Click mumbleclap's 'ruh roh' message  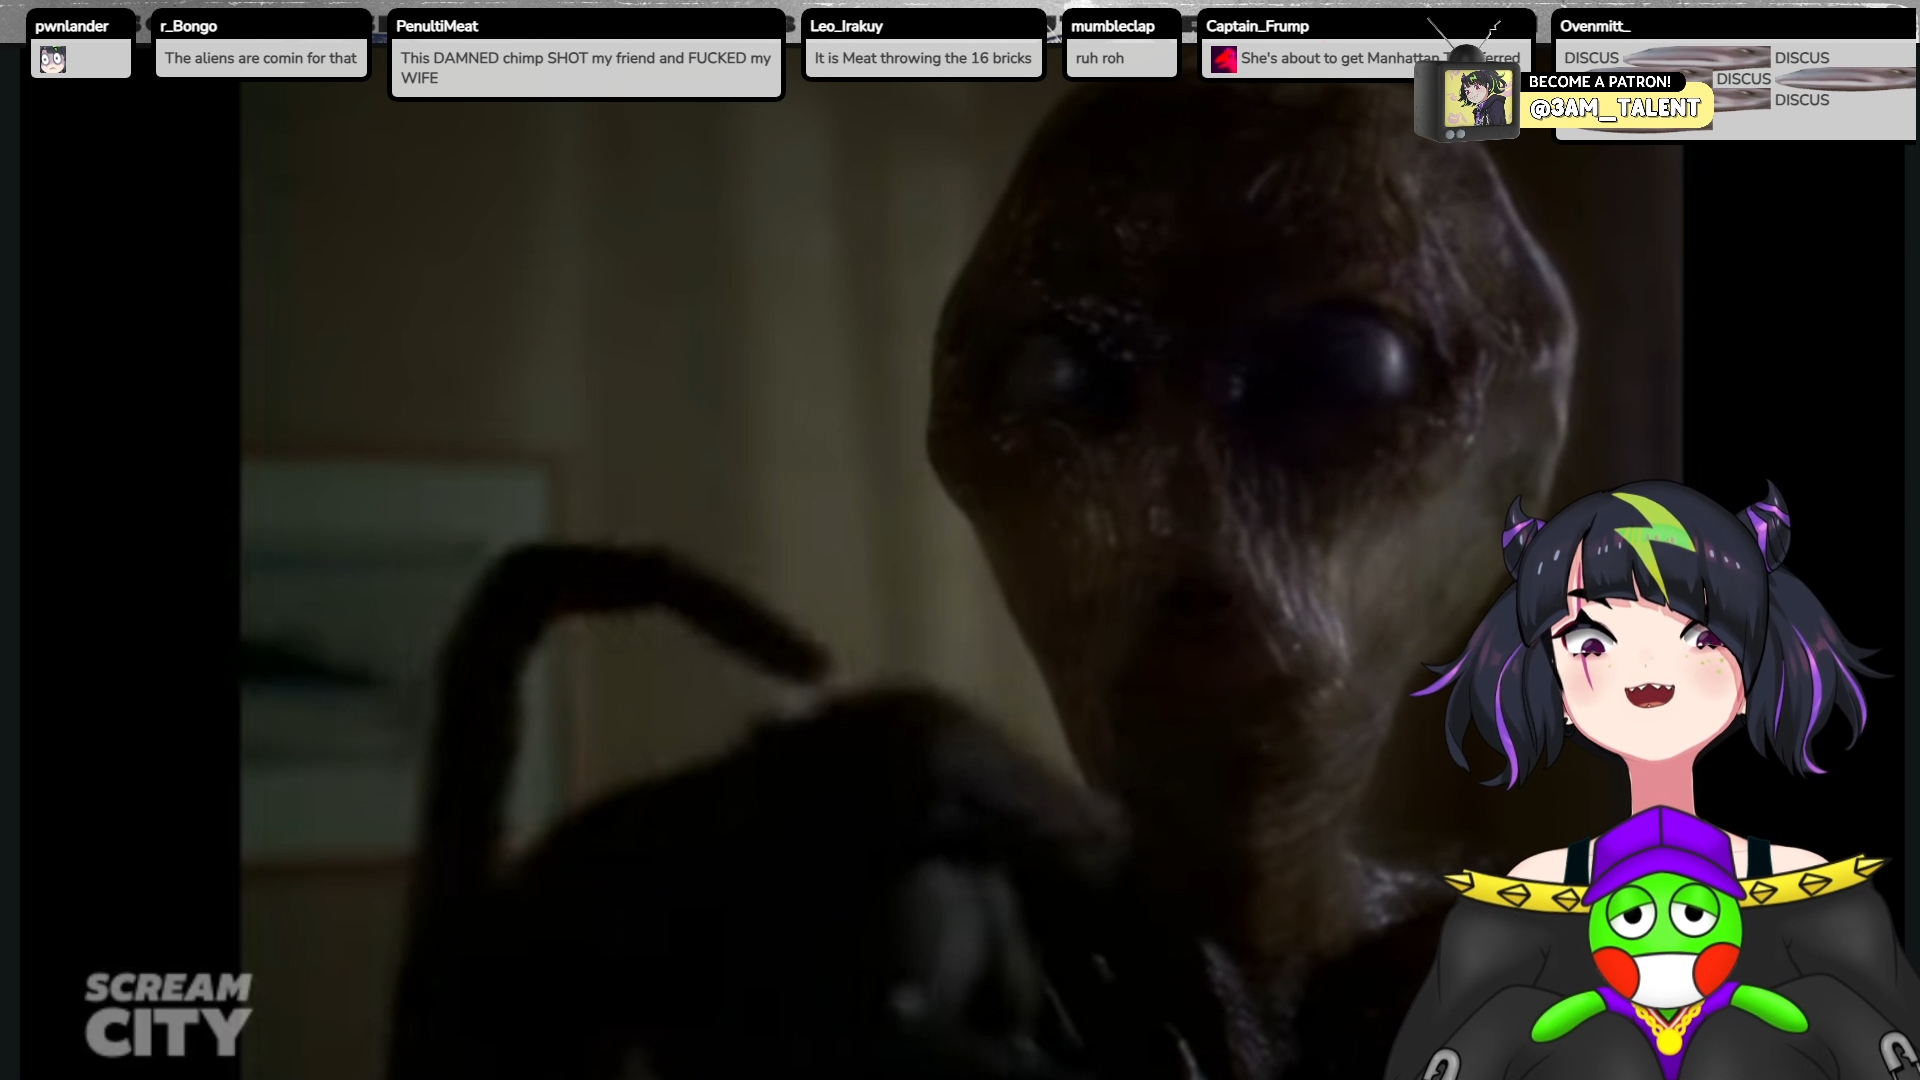pyautogui.click(x=1100, y=58)
